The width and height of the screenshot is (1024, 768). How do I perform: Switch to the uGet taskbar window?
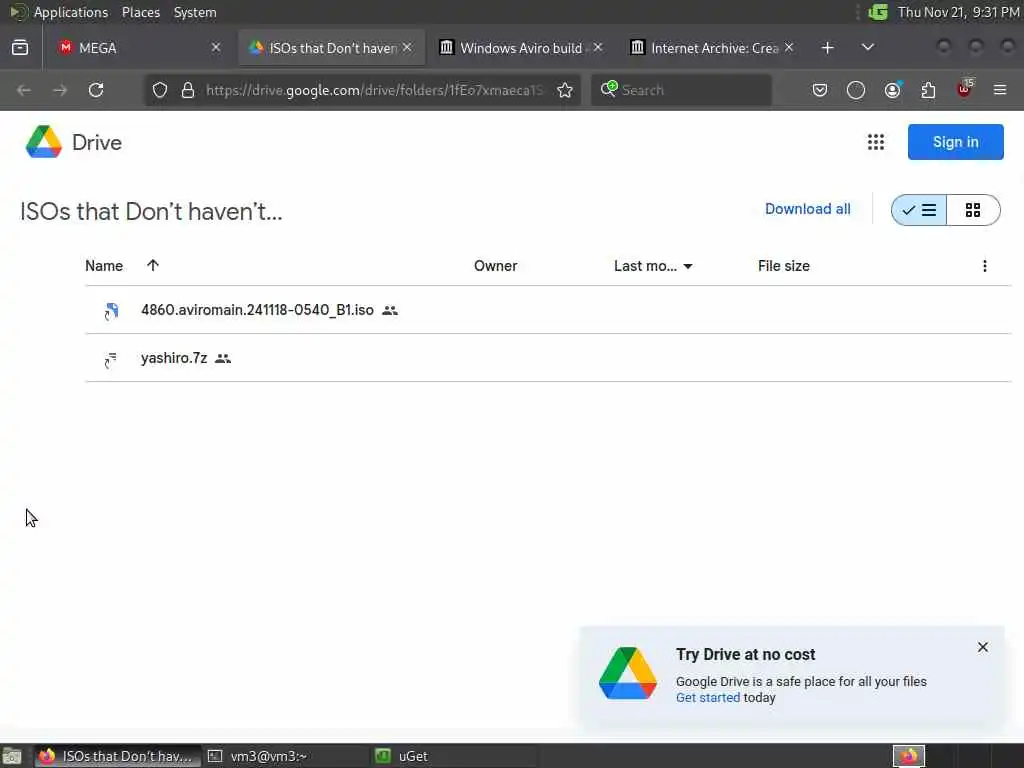click(453, 756)
